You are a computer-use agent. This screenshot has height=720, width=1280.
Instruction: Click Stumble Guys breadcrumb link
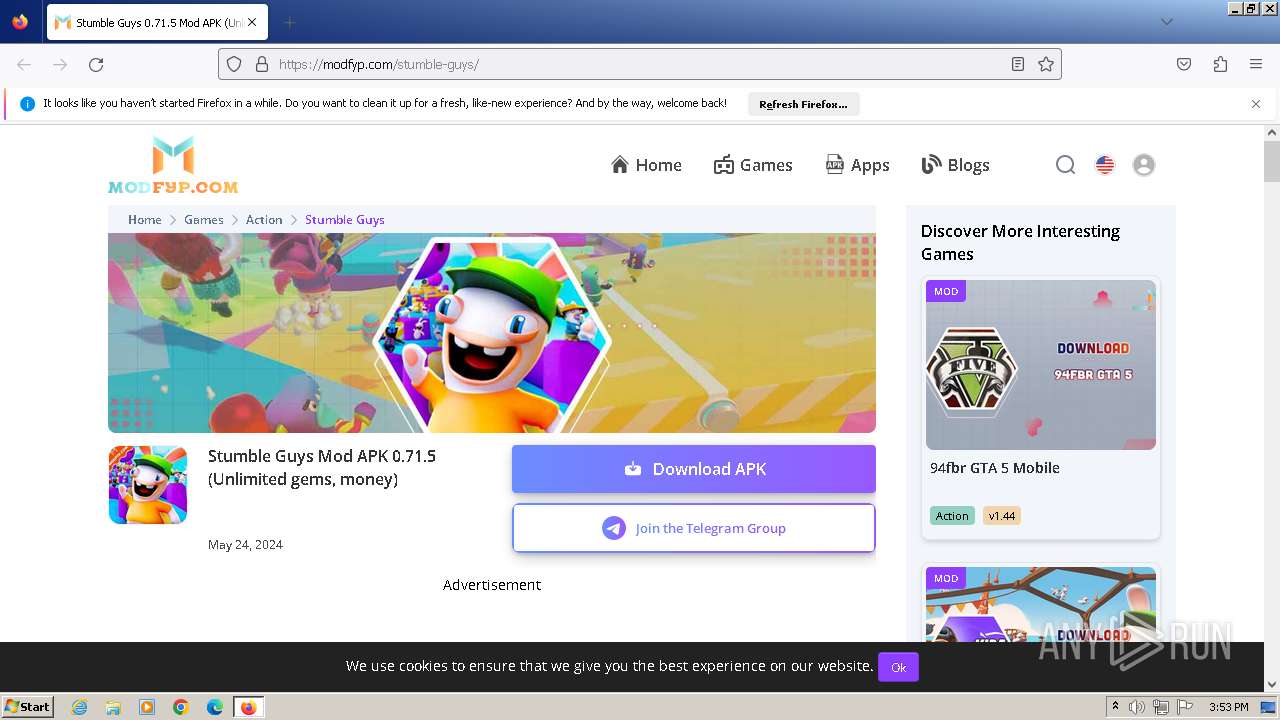click(345, 219)
